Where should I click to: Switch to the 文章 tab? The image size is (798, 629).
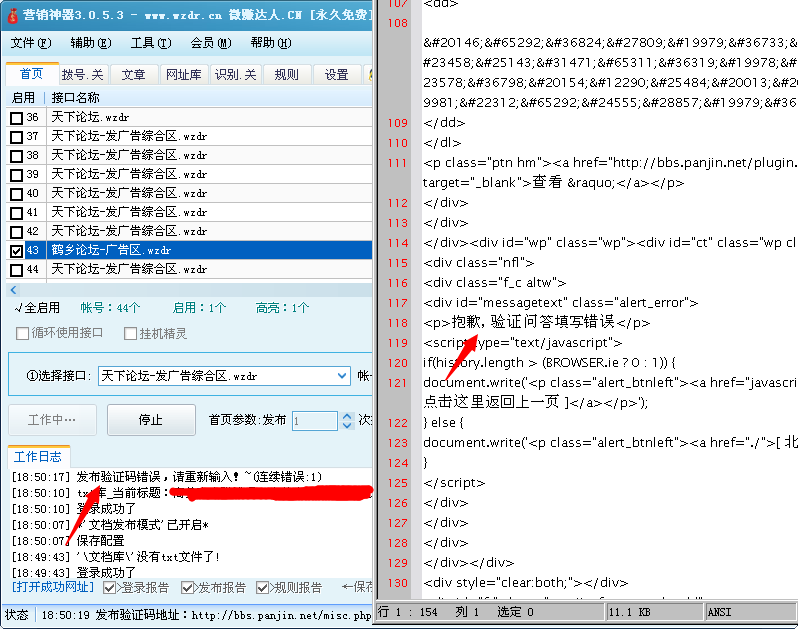pyautogui.click(x=133, y=75)
